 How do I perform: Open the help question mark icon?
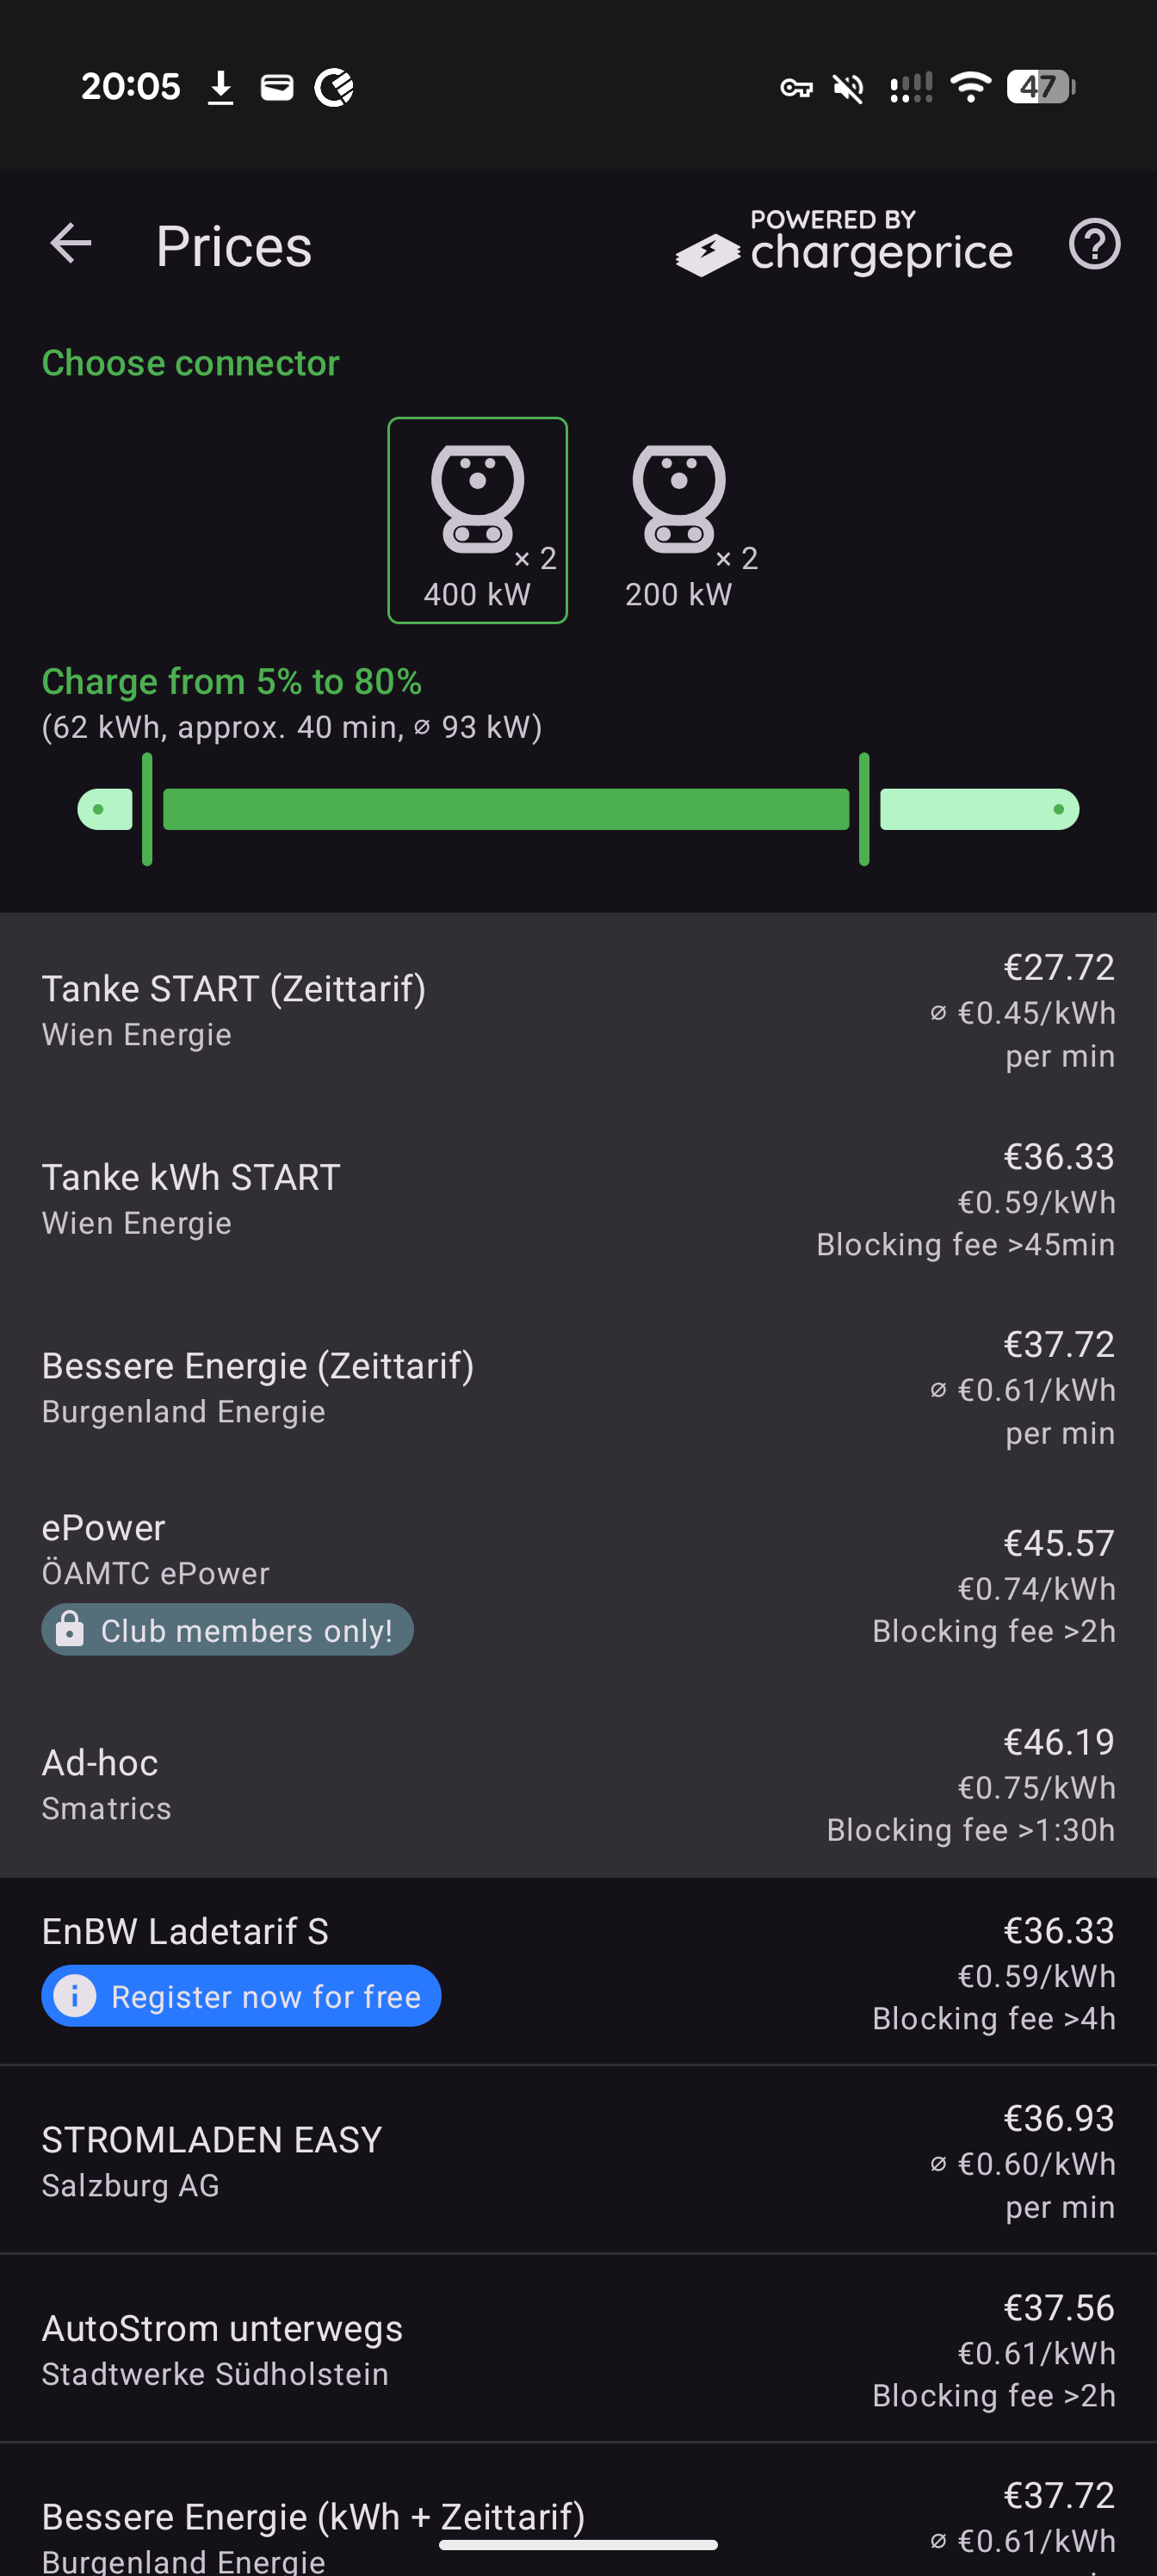1094,244
